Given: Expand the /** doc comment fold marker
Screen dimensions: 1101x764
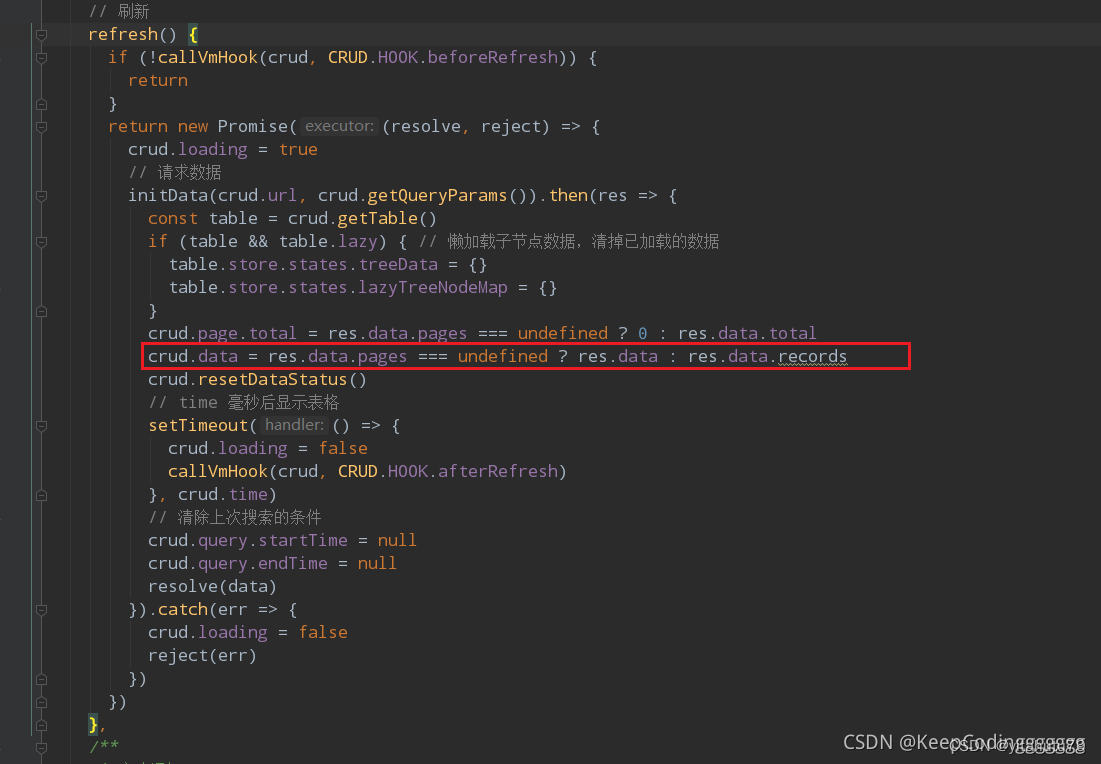Looking at the screenshot, I should 41,748.
